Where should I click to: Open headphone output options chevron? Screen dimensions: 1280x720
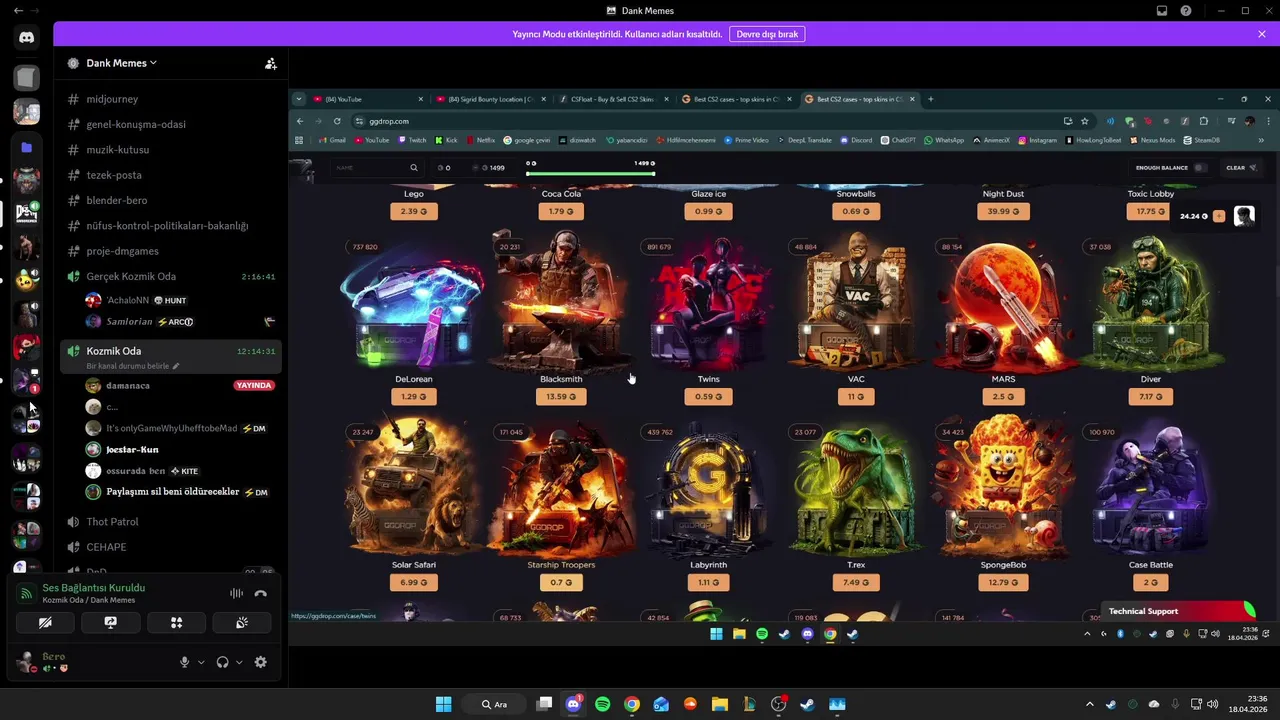(239, 662)
